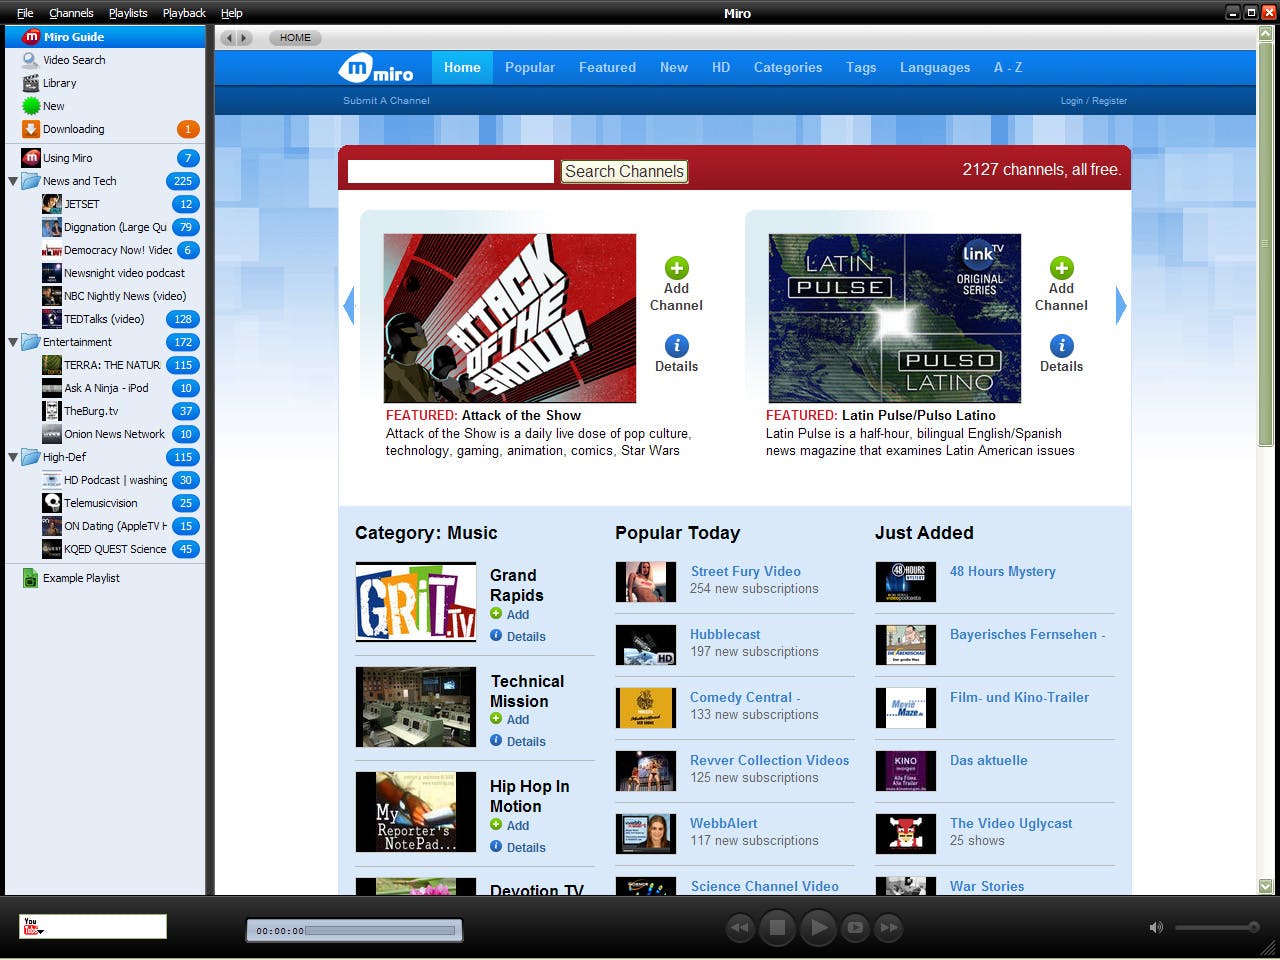Add the Grand Rapids channel
The width and height of the screenshot is (1280, 960).
coord(510,615)
